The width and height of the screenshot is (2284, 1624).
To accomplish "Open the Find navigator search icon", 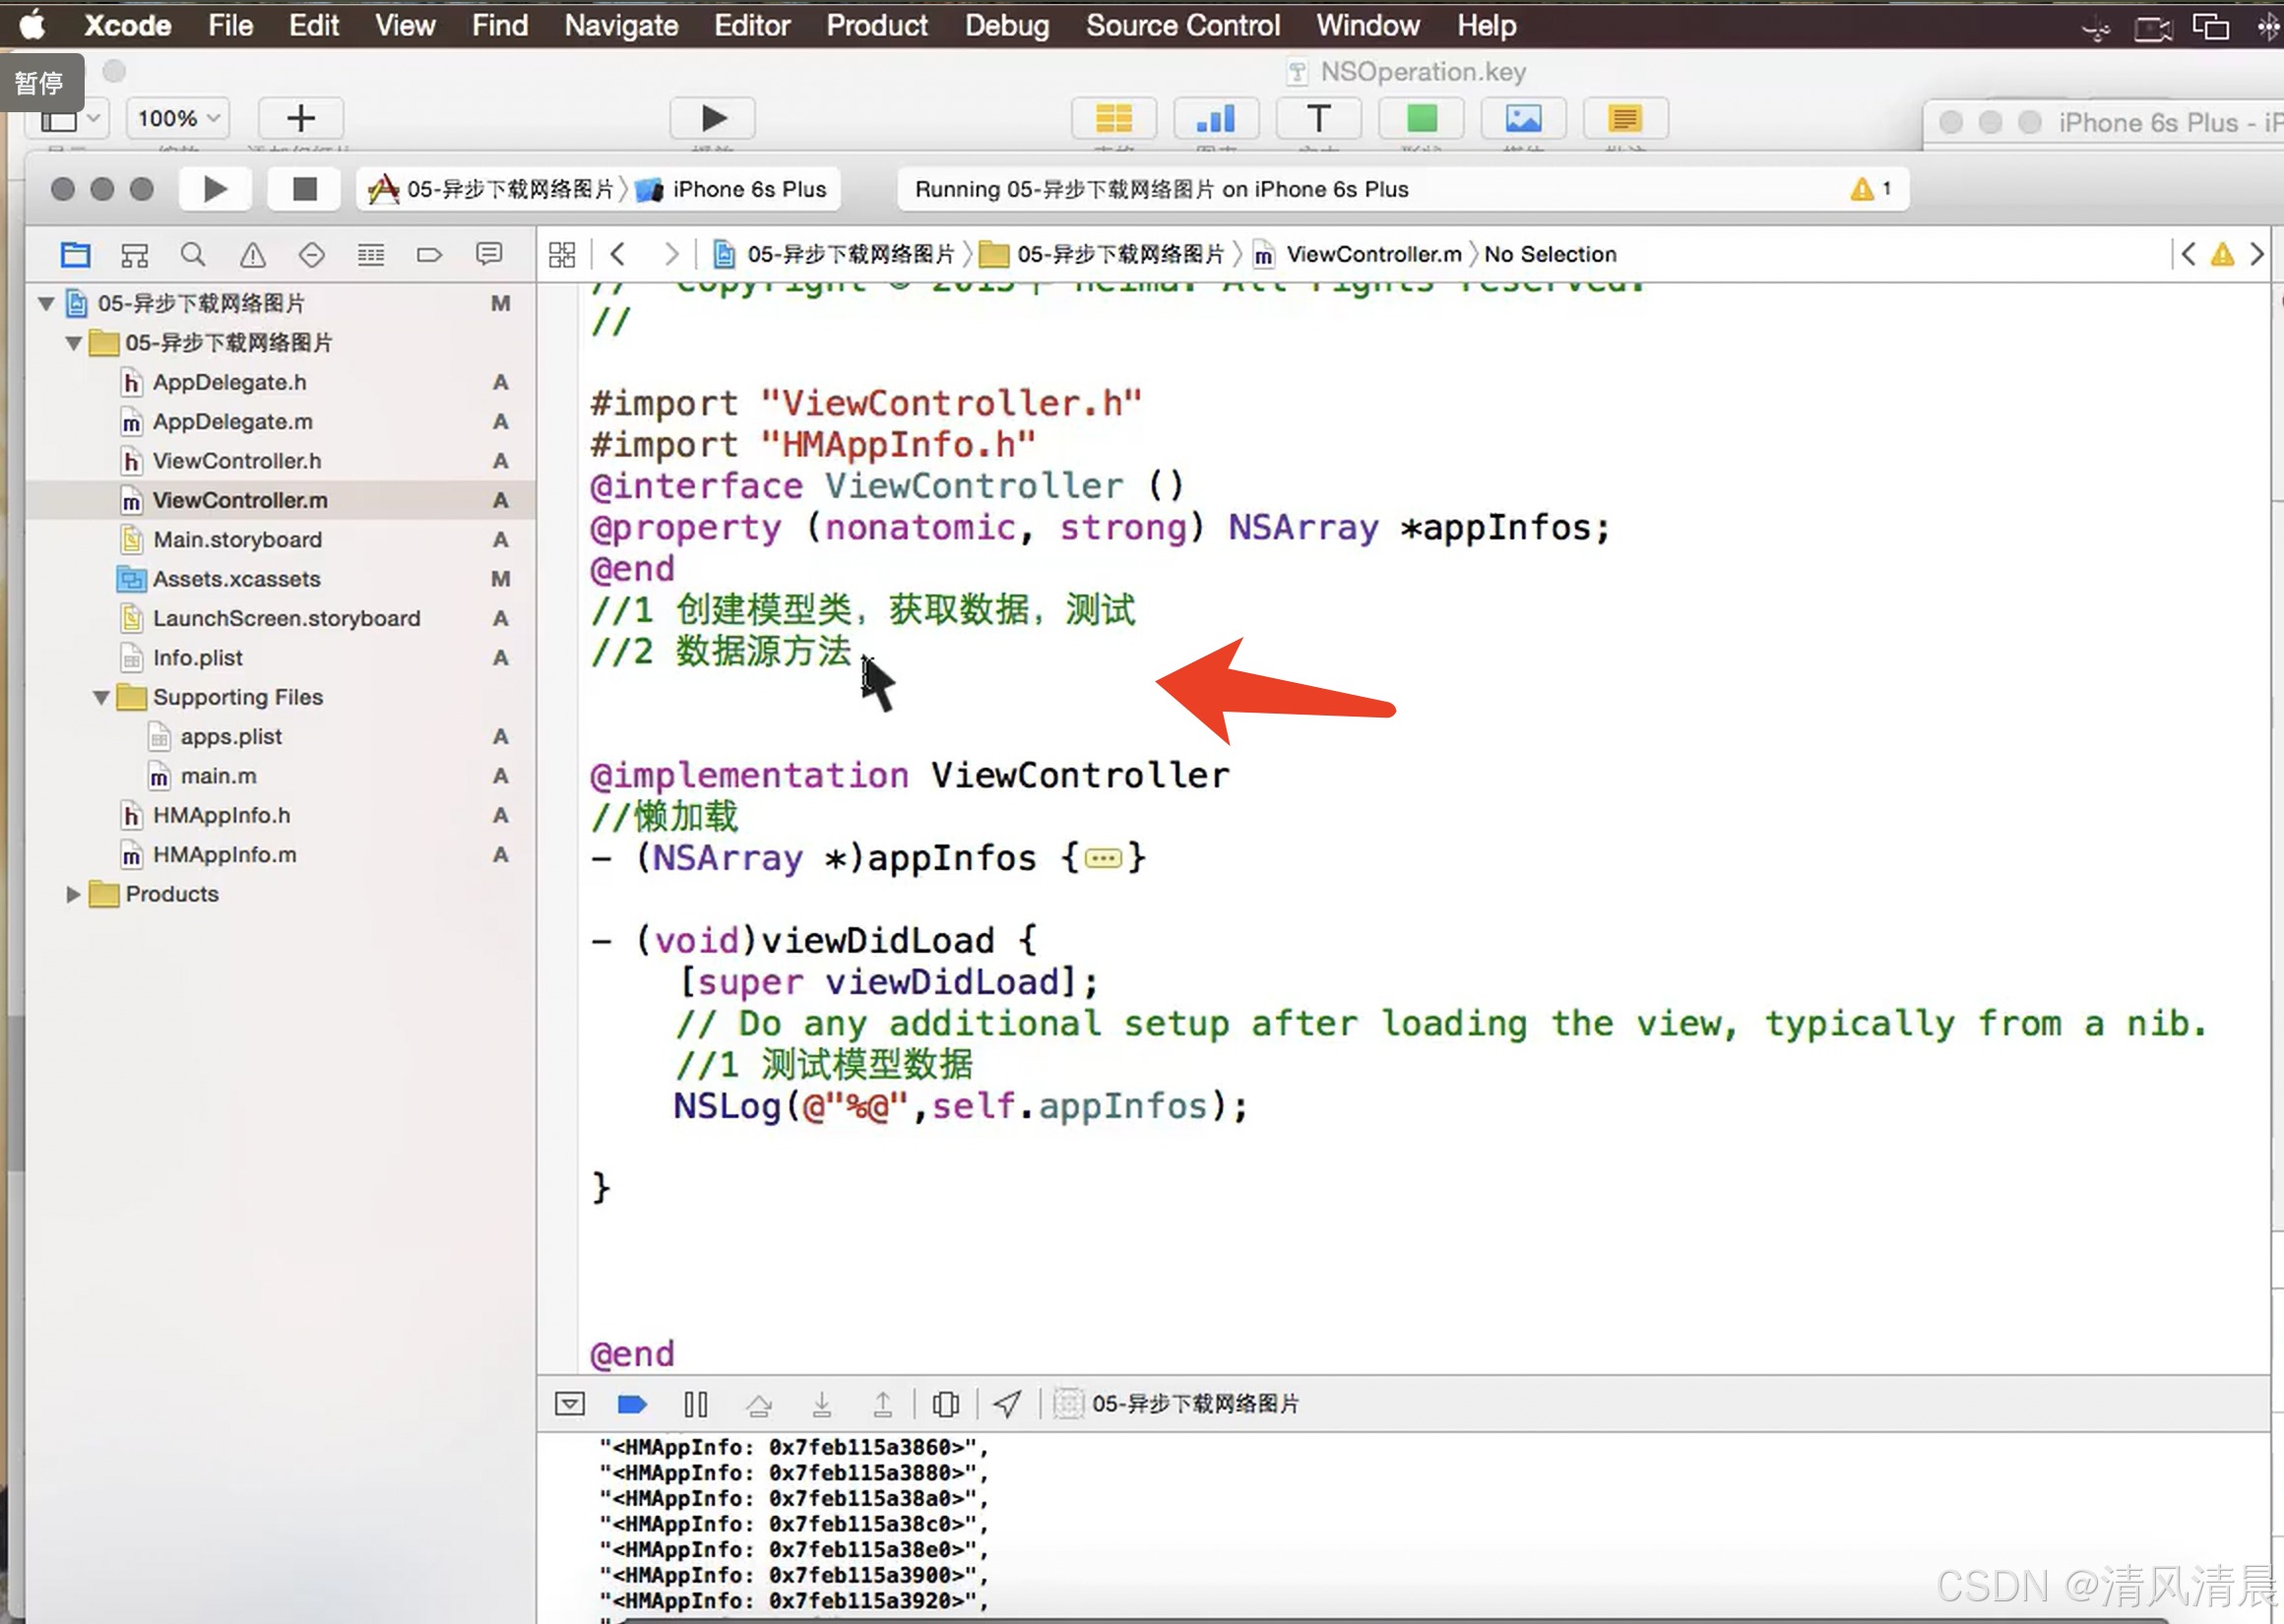I will (193, 255).
